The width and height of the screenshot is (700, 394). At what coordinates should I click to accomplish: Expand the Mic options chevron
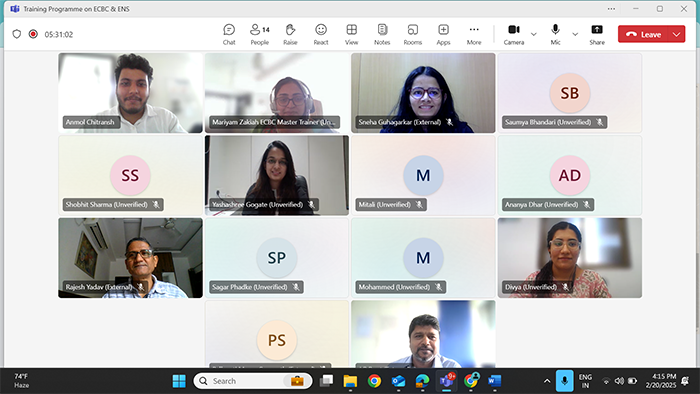click(x=575, y=34)
